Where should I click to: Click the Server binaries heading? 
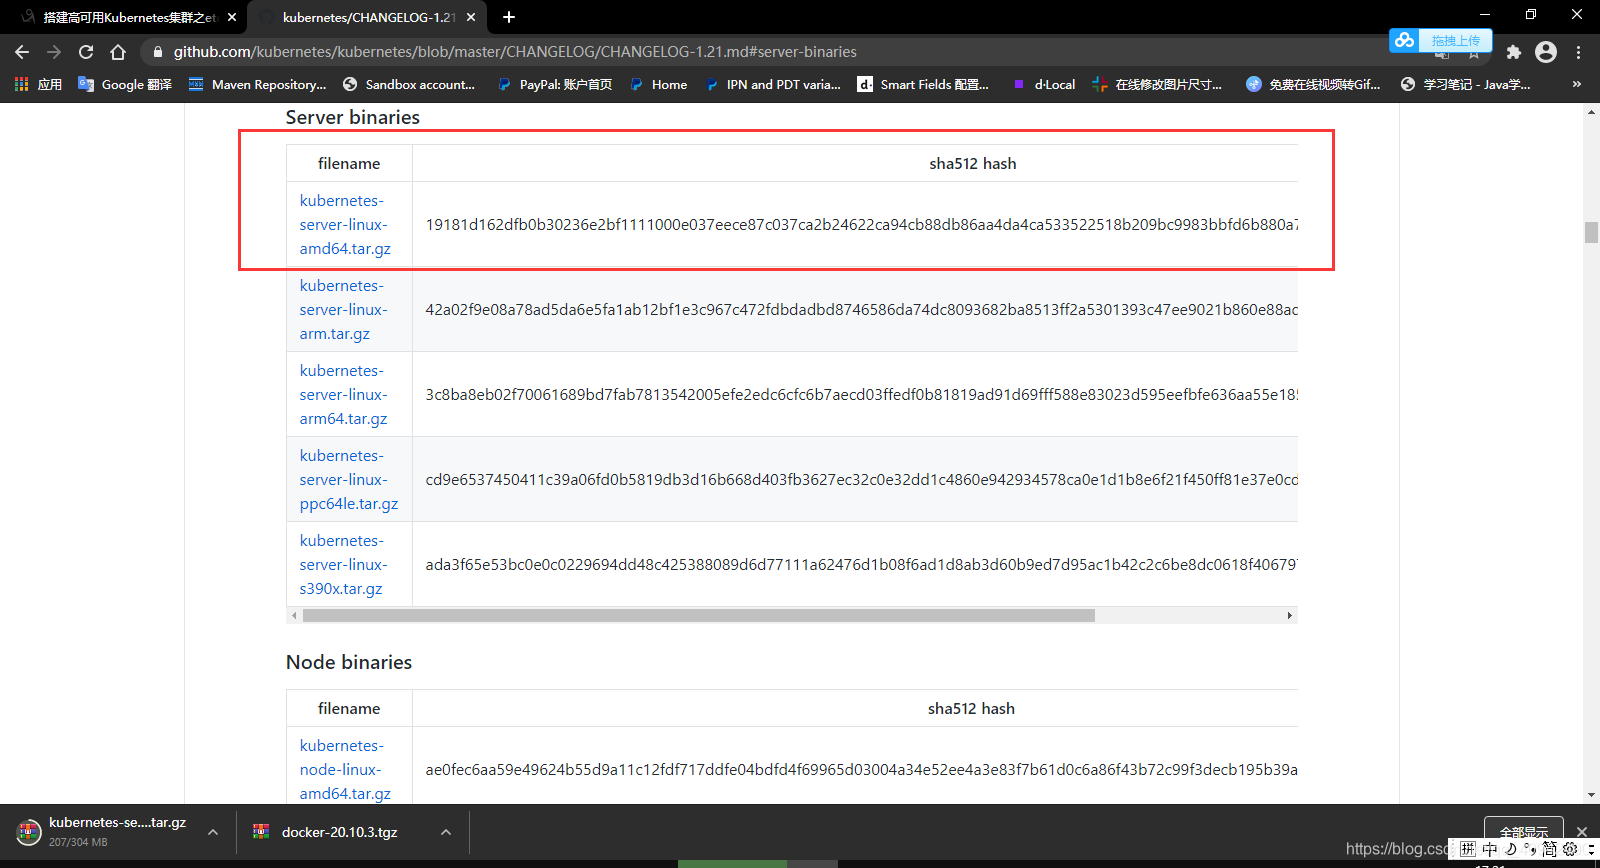[353, 117]
